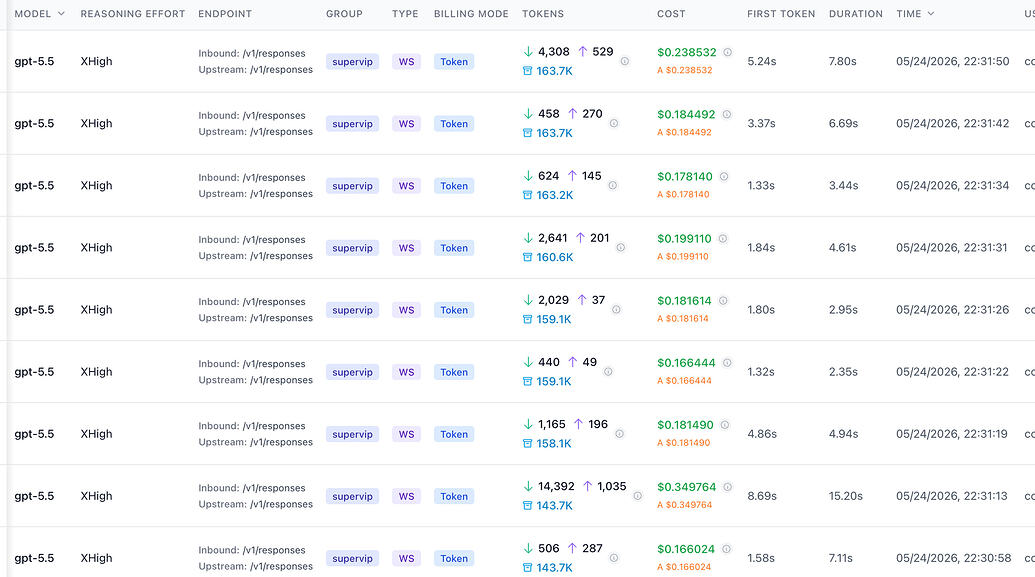1035x577 pixels.
Task: Click the Token billing badge in the 22:31:34 row
Action: pyautogui.click(x=454, y=186)
